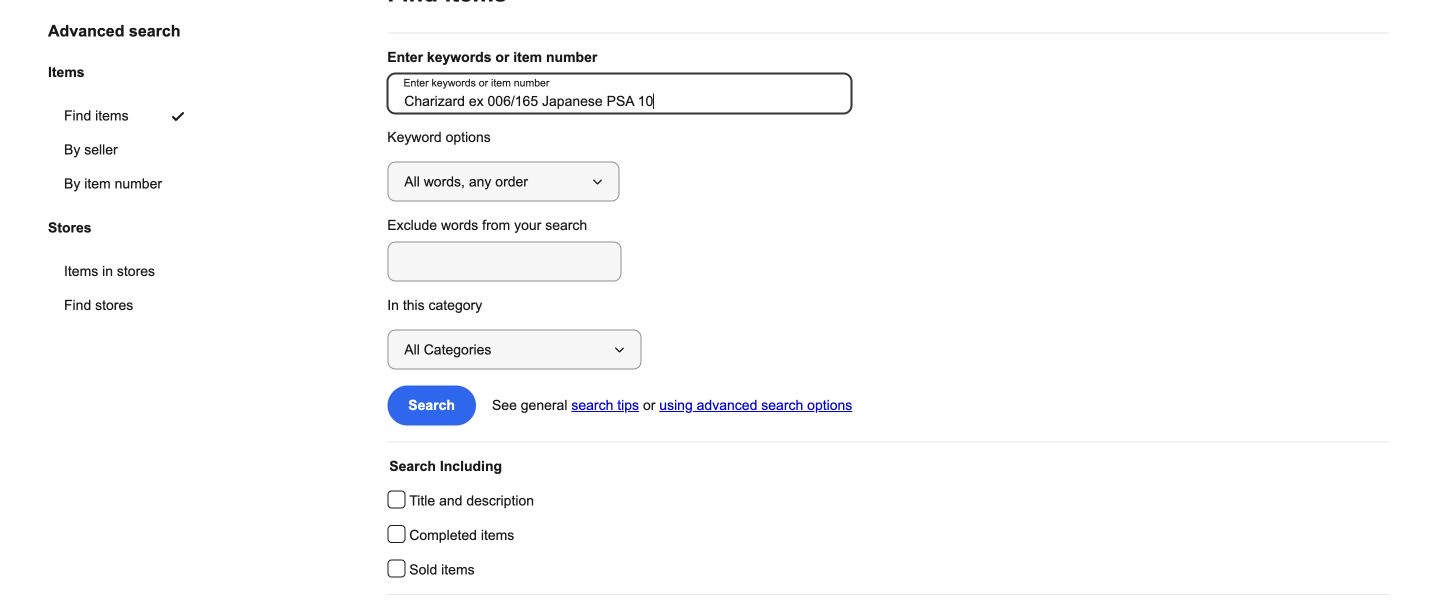Screen dimensions: 1437x610
Task: Click the Exclude words input box
Action: point(504,262)
